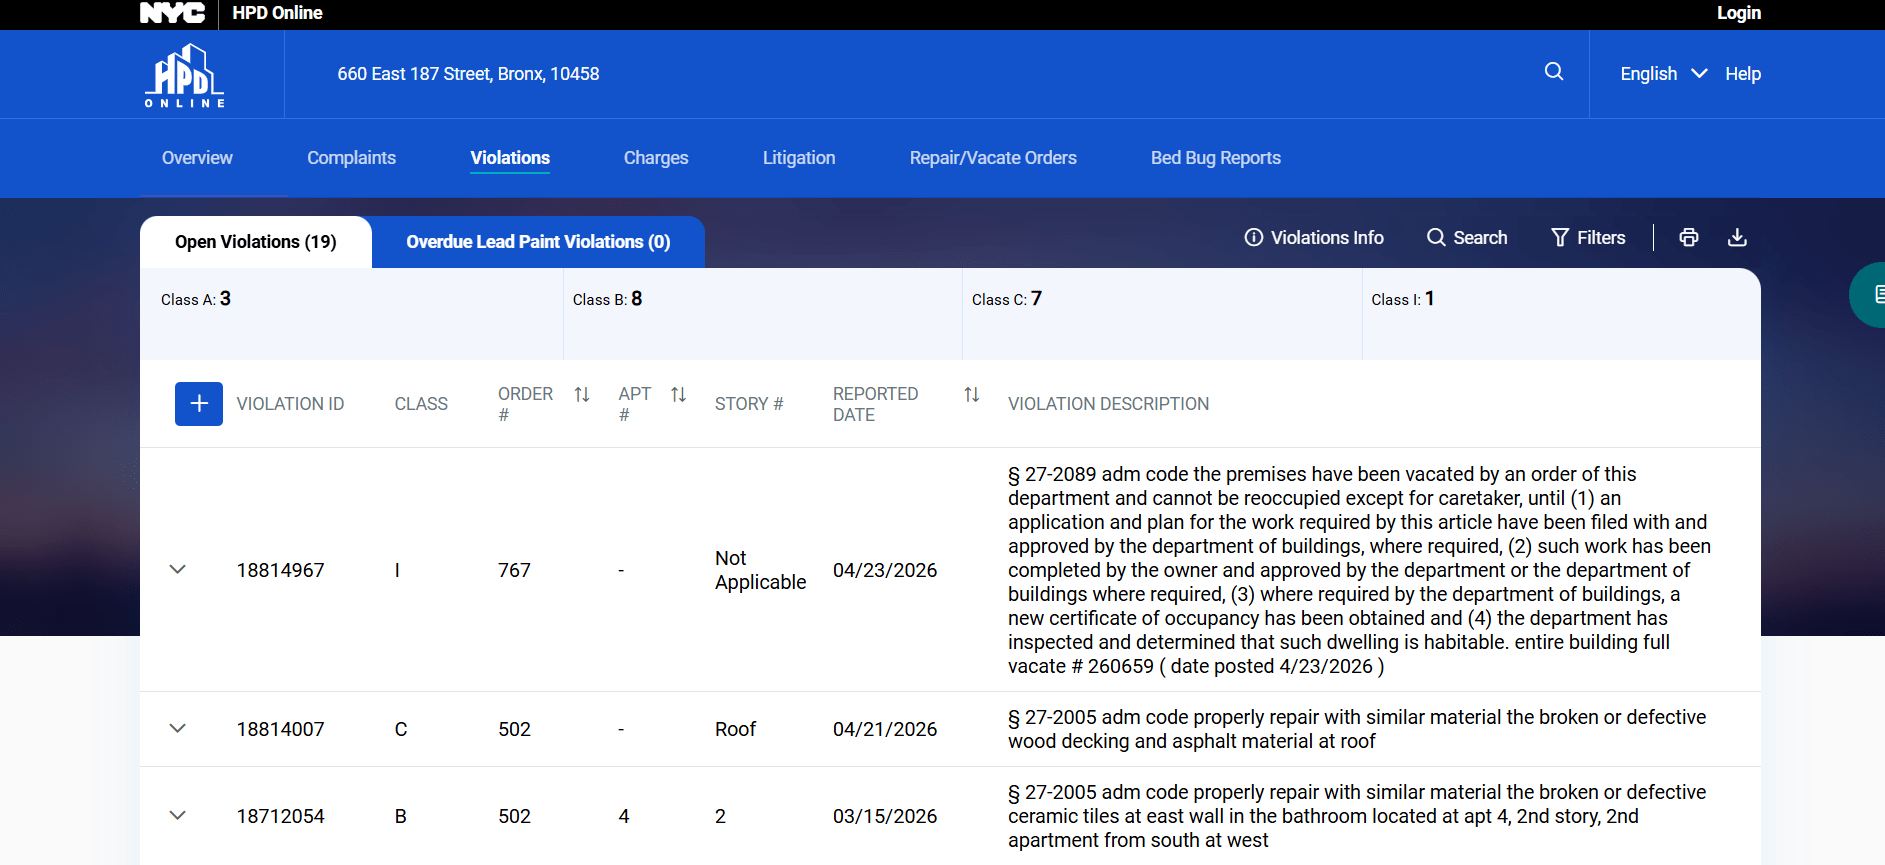Viewport: 1885px width, 865px height.
Task: Click Violations Info button
Action: click(1313, 238)
